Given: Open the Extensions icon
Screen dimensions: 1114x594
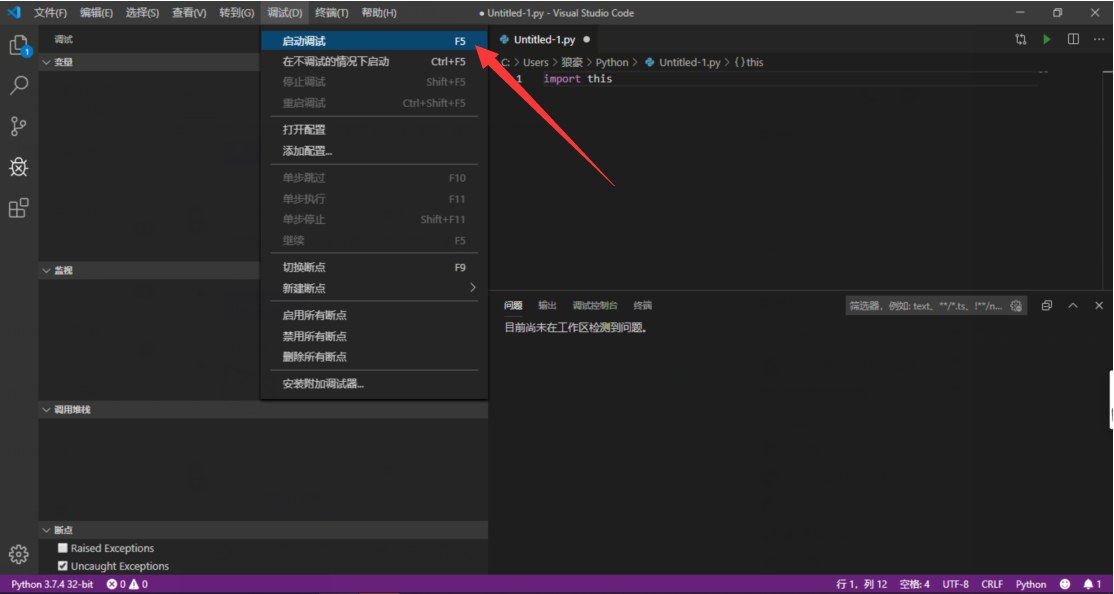Looking at the screenshot, I should (x=18, y=208).
